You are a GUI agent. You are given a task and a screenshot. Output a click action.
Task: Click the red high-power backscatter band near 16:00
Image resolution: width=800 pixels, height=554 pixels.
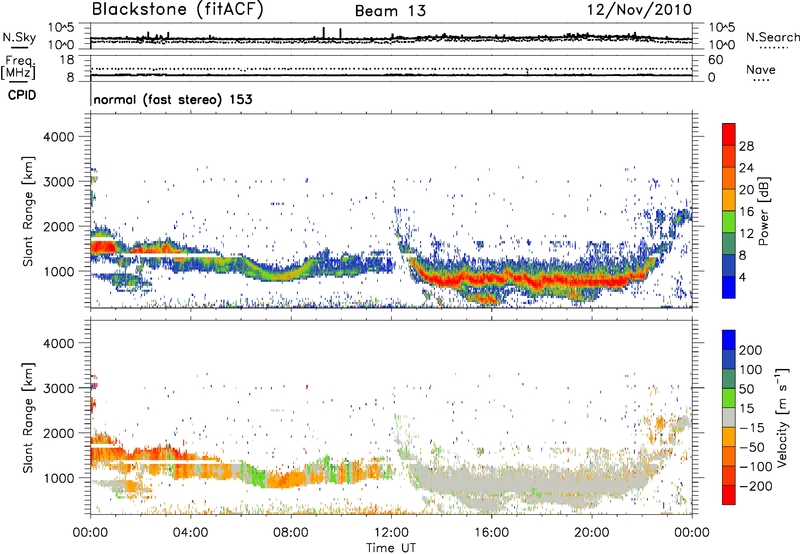pyautogui.click(x=491, y=280)
